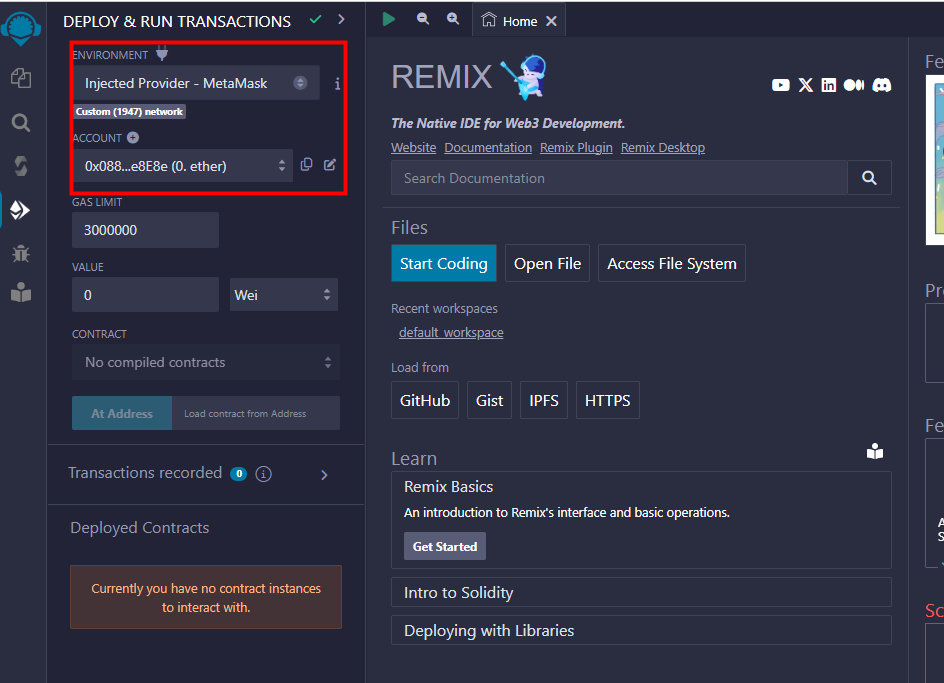Screen dimensions: 944x683
Task: Click the environment info 'i' icon
Action: [337, 84]
